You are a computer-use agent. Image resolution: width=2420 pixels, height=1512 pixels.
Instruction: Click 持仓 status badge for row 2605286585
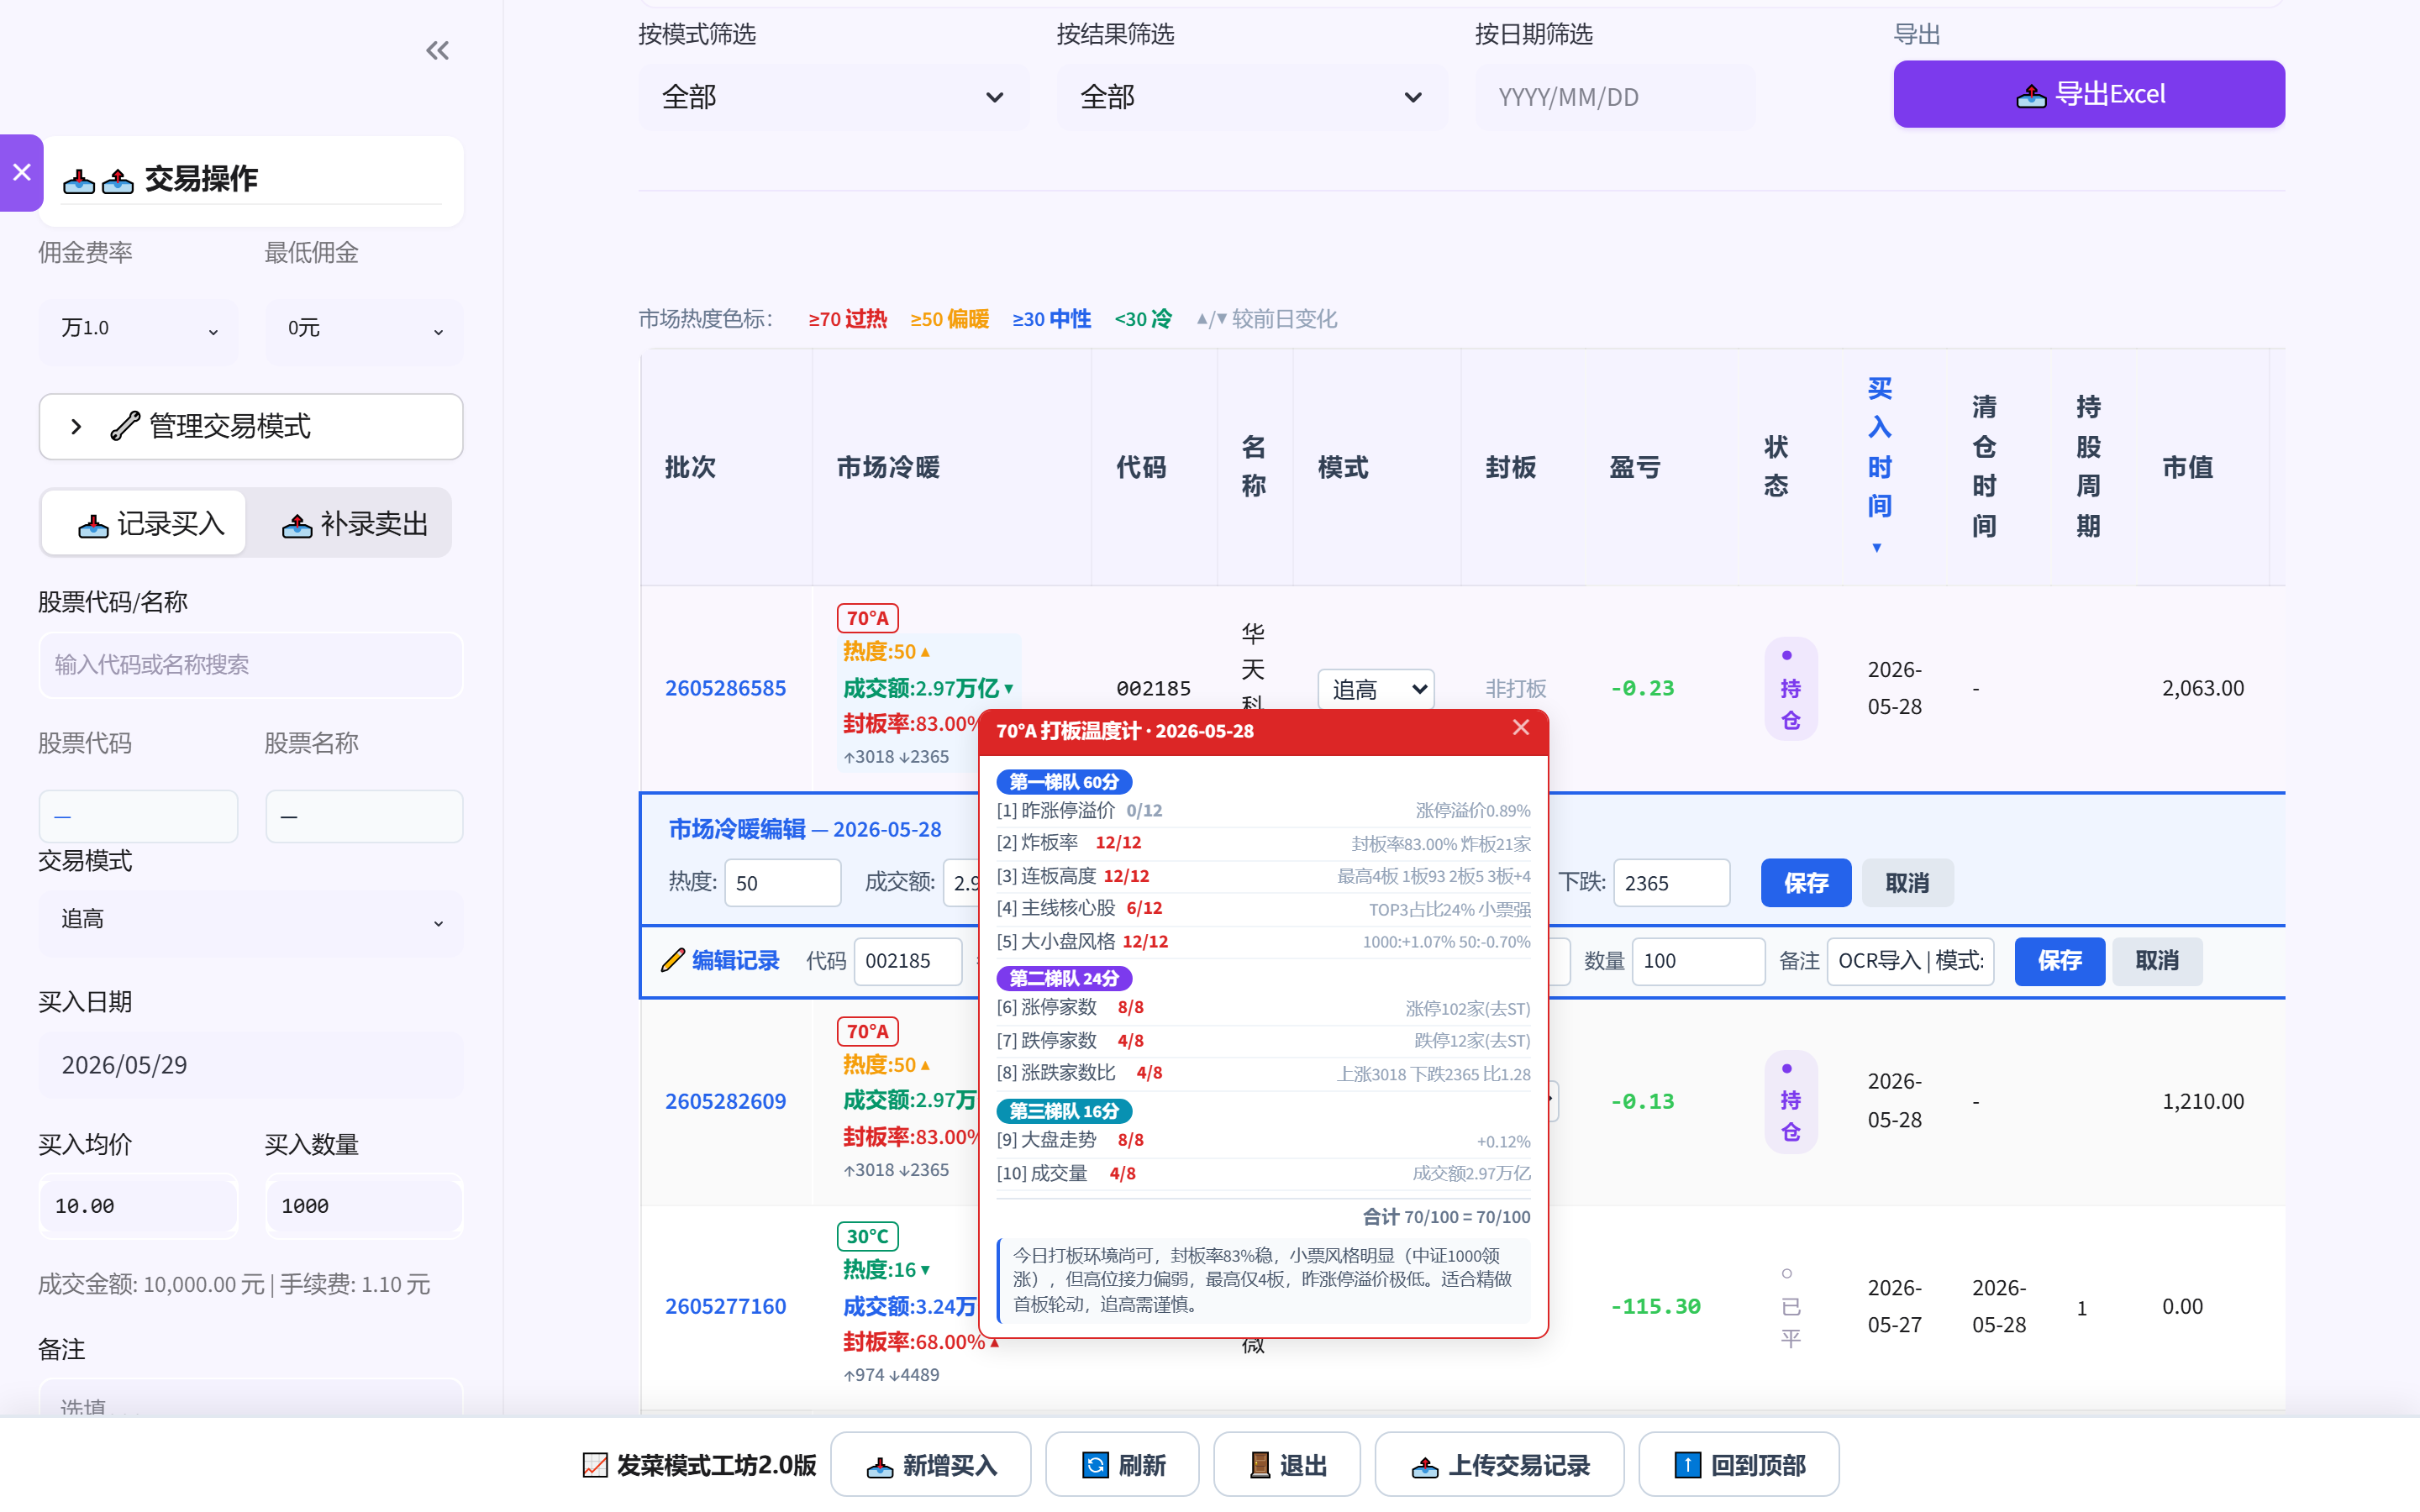(1790, 688)
